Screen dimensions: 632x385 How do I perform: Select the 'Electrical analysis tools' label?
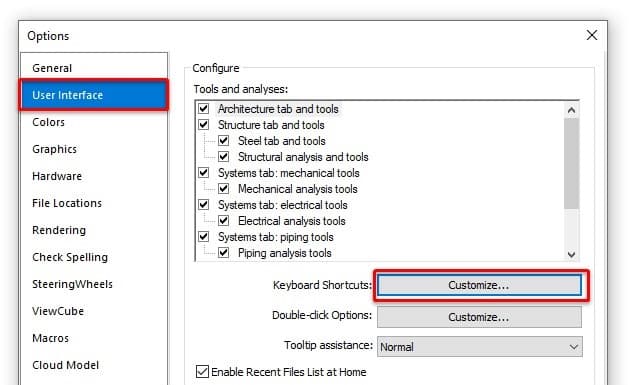292,221
